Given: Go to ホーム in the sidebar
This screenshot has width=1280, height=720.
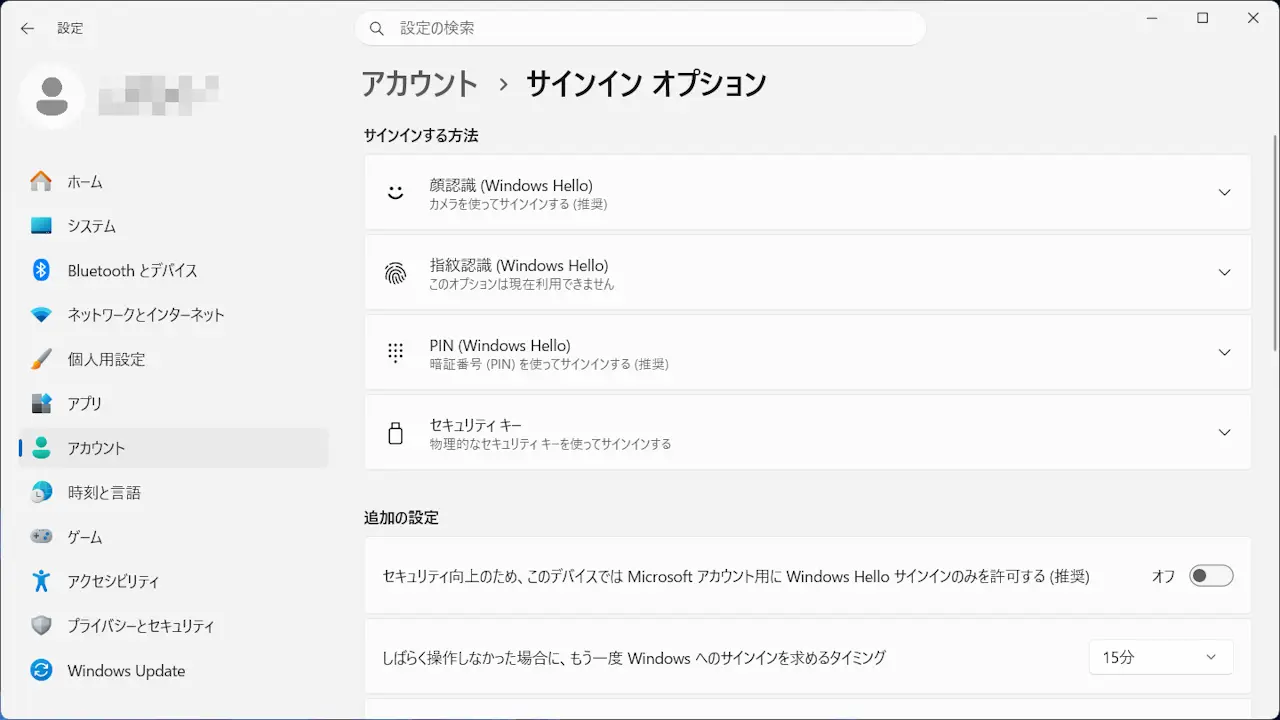Looking at the screenshot, I should click(85, 182).
